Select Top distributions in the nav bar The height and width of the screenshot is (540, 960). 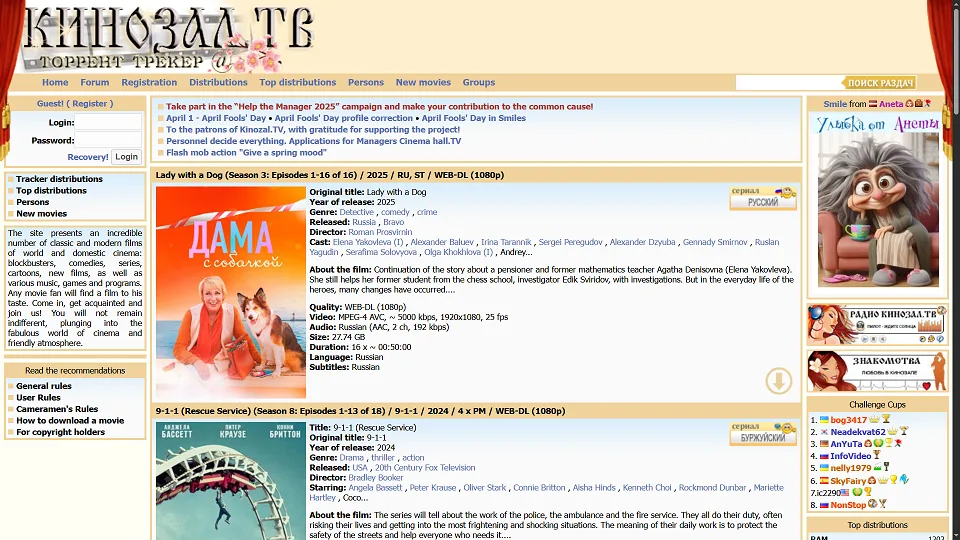[x=298, y=82]
